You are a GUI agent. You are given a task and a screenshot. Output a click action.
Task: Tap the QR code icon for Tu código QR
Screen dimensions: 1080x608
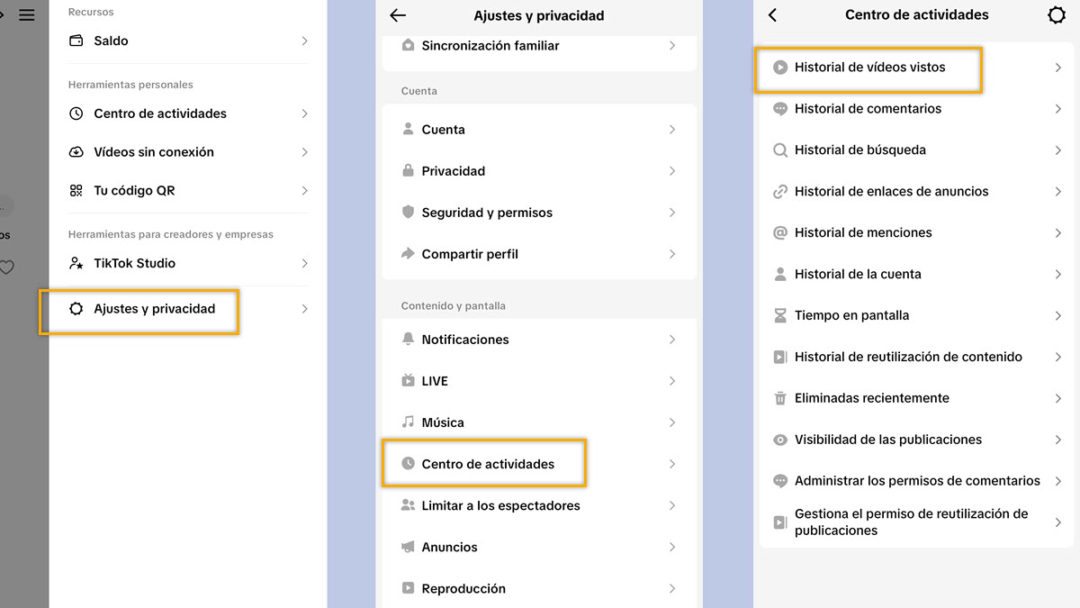[76, 190]
